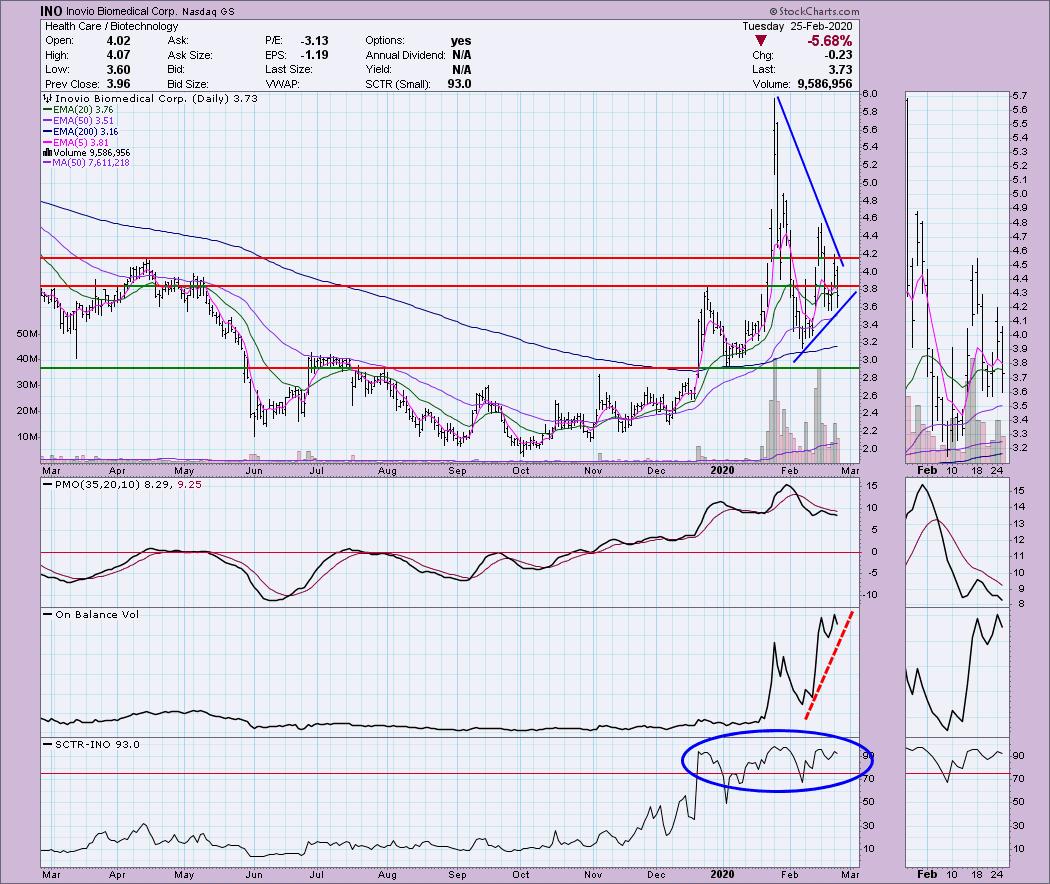Viewport: 1050px width, 884px height.
Task: Click the Last price 3.73
Action: [840, 70]
